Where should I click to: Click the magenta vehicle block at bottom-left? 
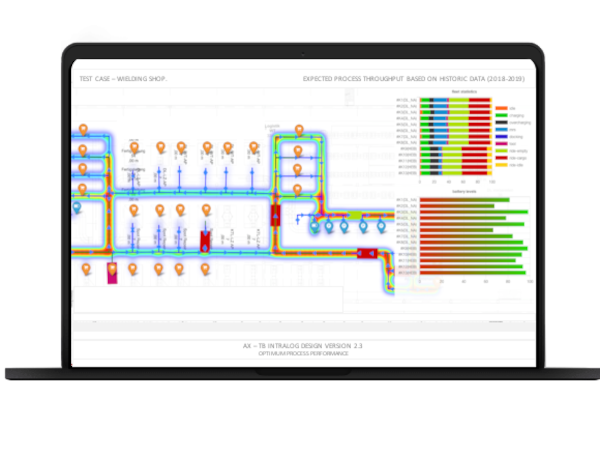click(x=113, y=273)
